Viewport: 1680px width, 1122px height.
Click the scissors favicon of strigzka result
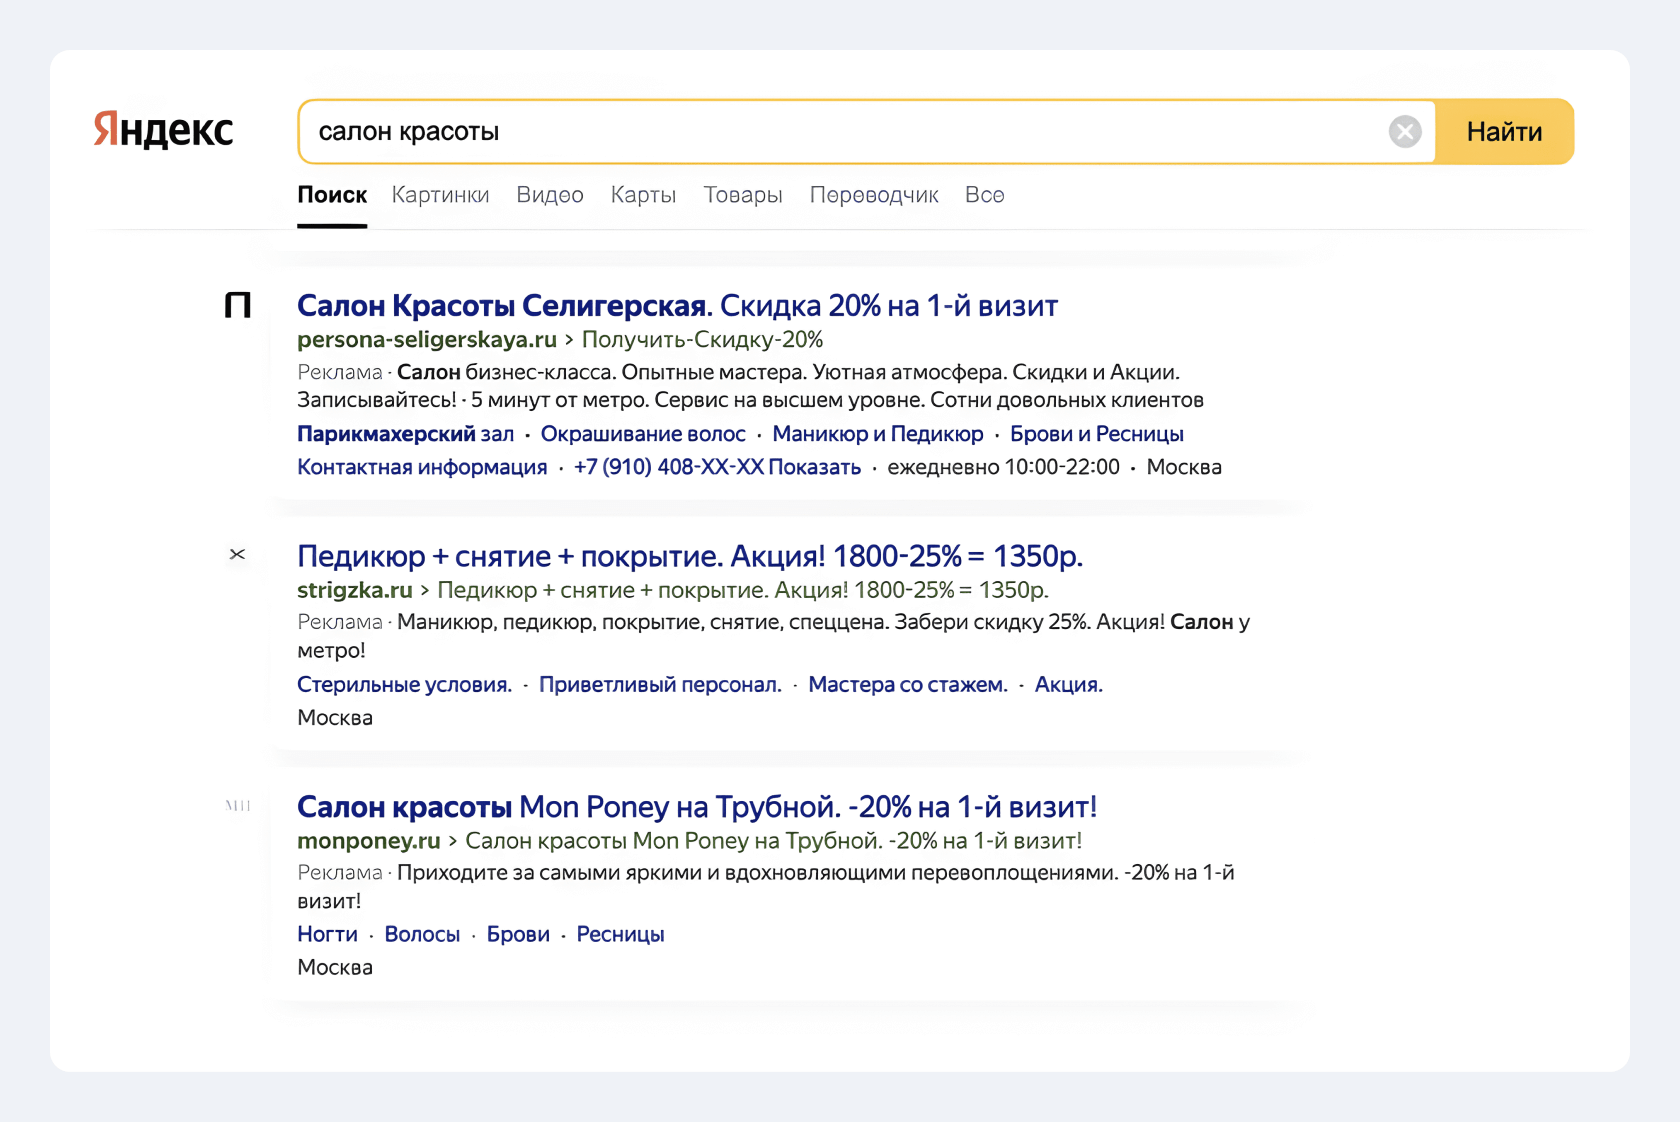tap(237, 554)
